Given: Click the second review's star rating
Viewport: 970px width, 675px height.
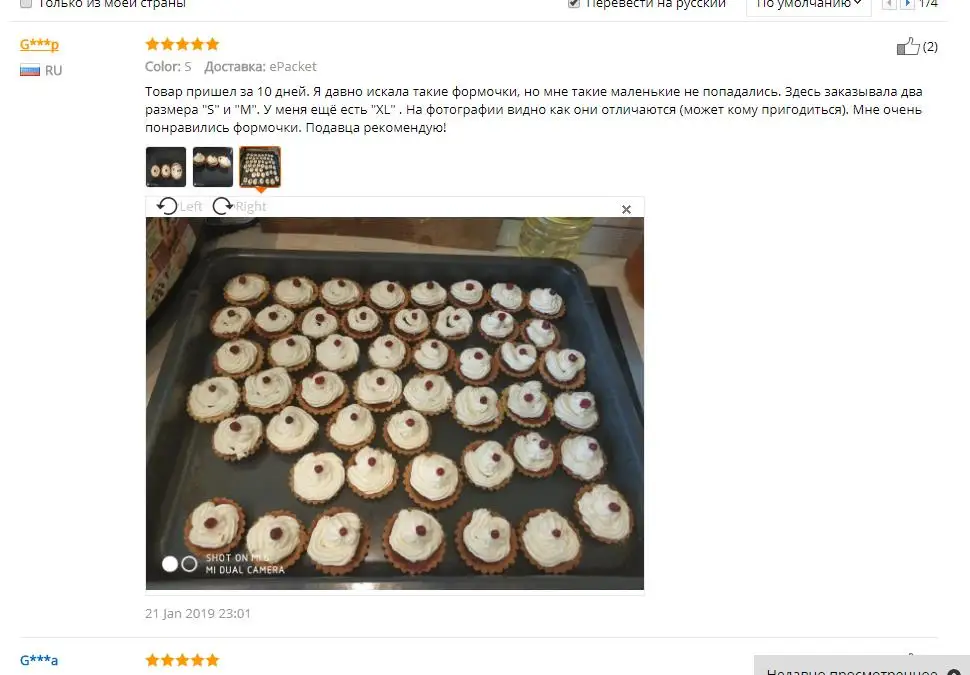Looking at the screenshot, I should point(182,660).
